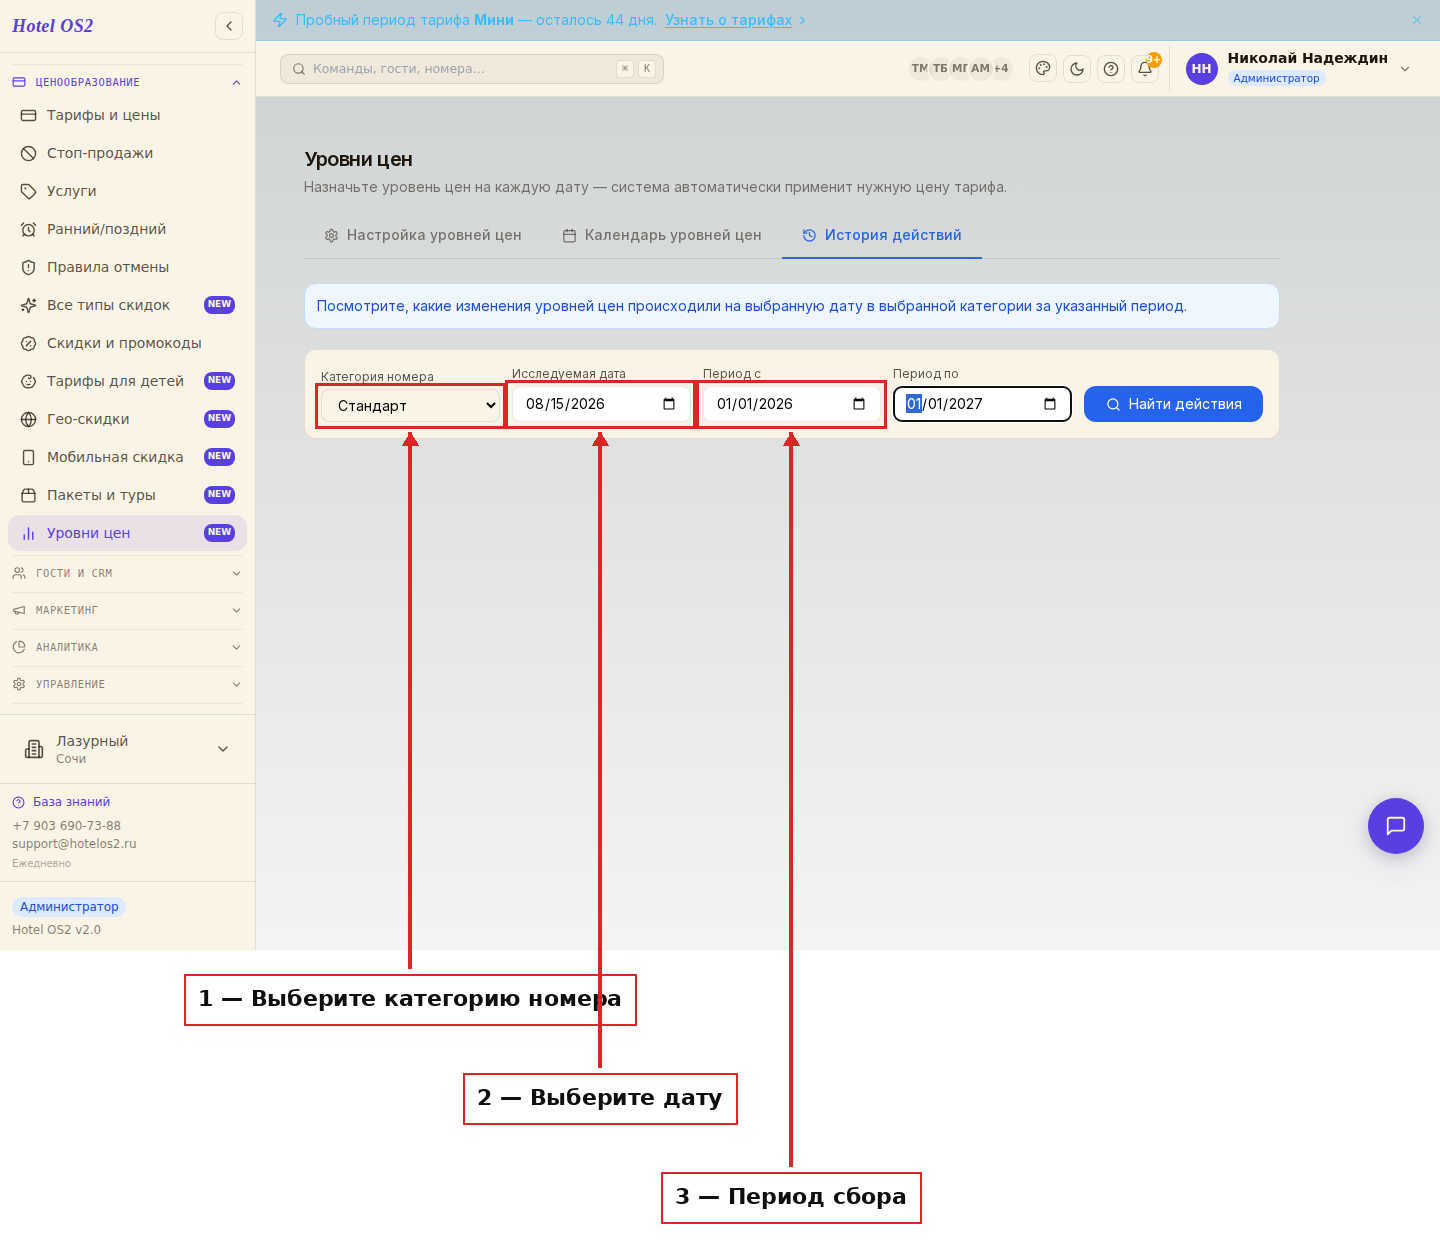Switch to Настройка уровней цен tab
The width and height of the screenshot is (1440, 1247).
[423, 235]
